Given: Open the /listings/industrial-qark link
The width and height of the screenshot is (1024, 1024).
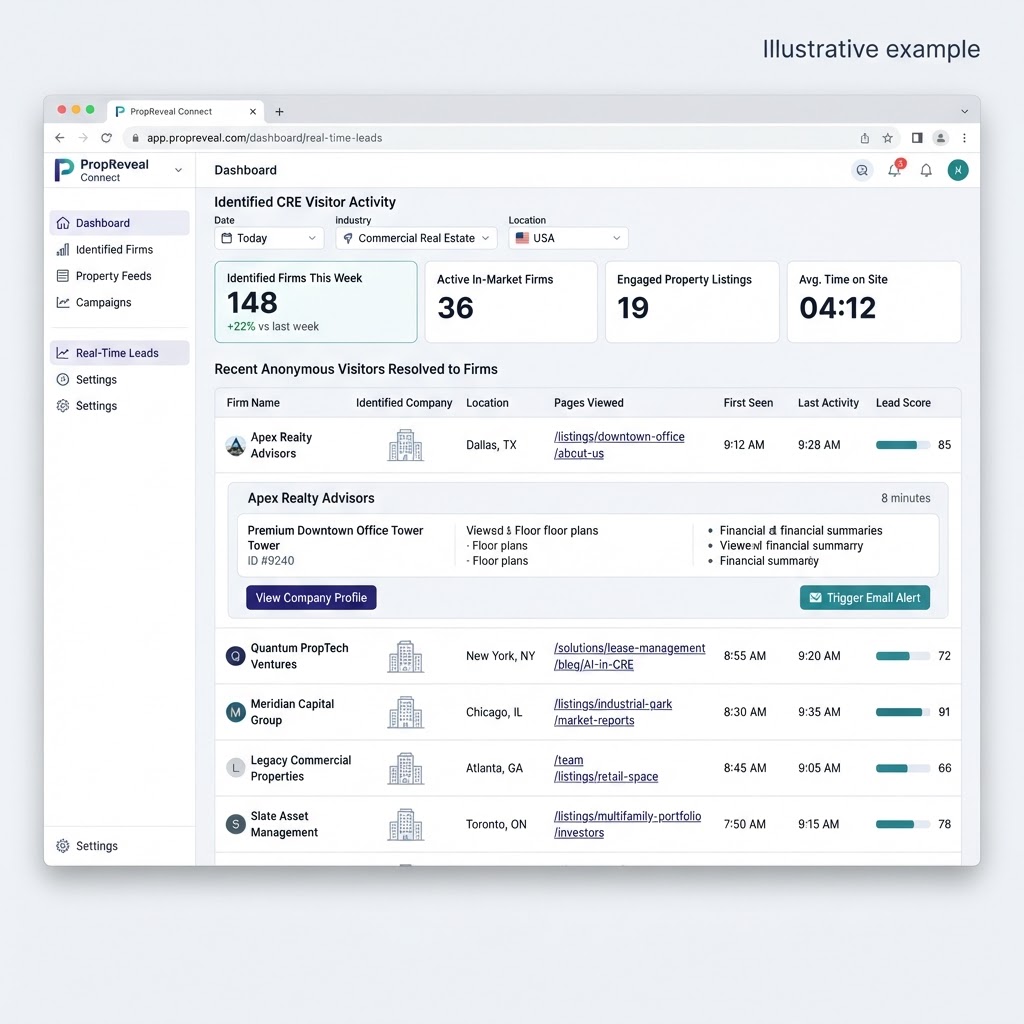Looking at the screenshot, I should (613, 704).
